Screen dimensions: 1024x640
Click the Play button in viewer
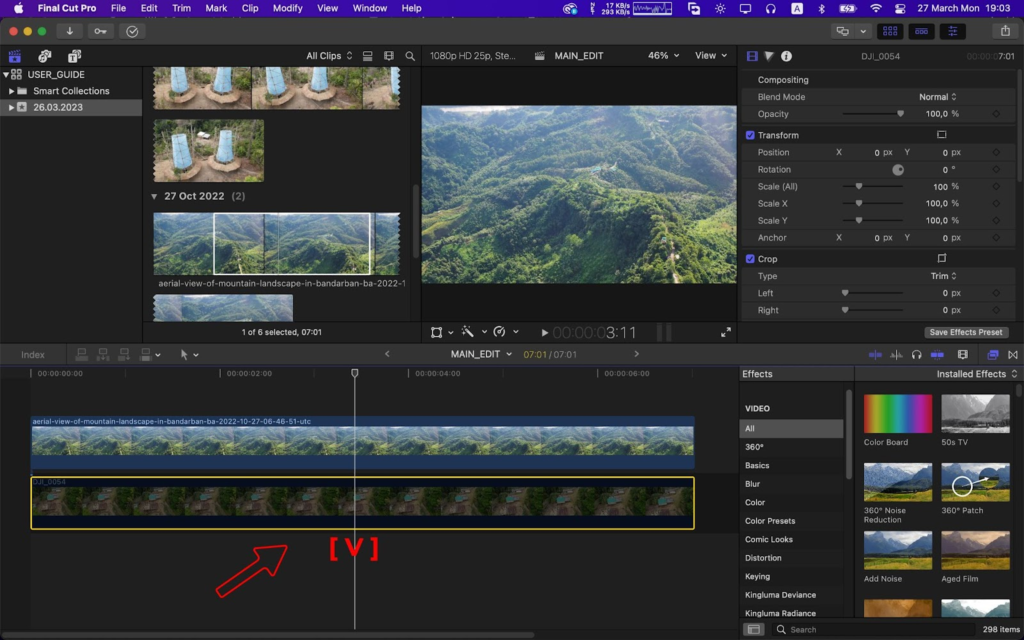click(x=544, y=332)
